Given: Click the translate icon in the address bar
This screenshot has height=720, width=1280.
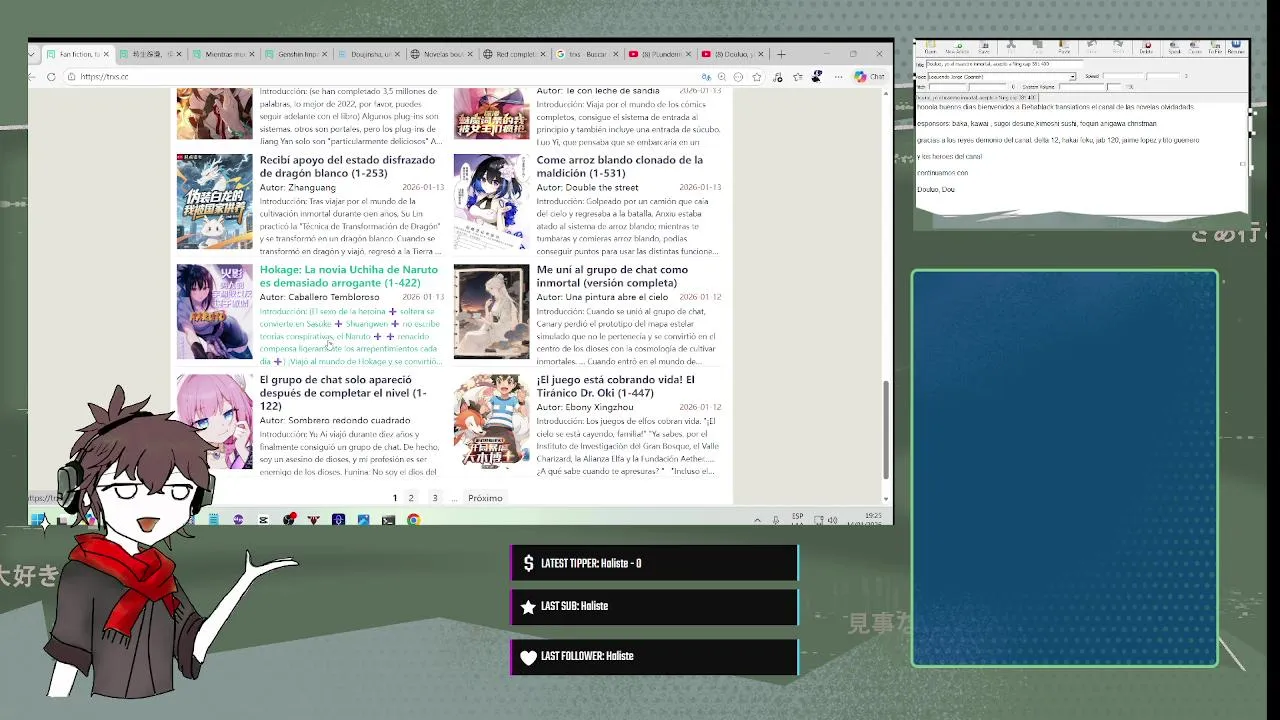Looking at the screenshot, I should click(706, 77).
